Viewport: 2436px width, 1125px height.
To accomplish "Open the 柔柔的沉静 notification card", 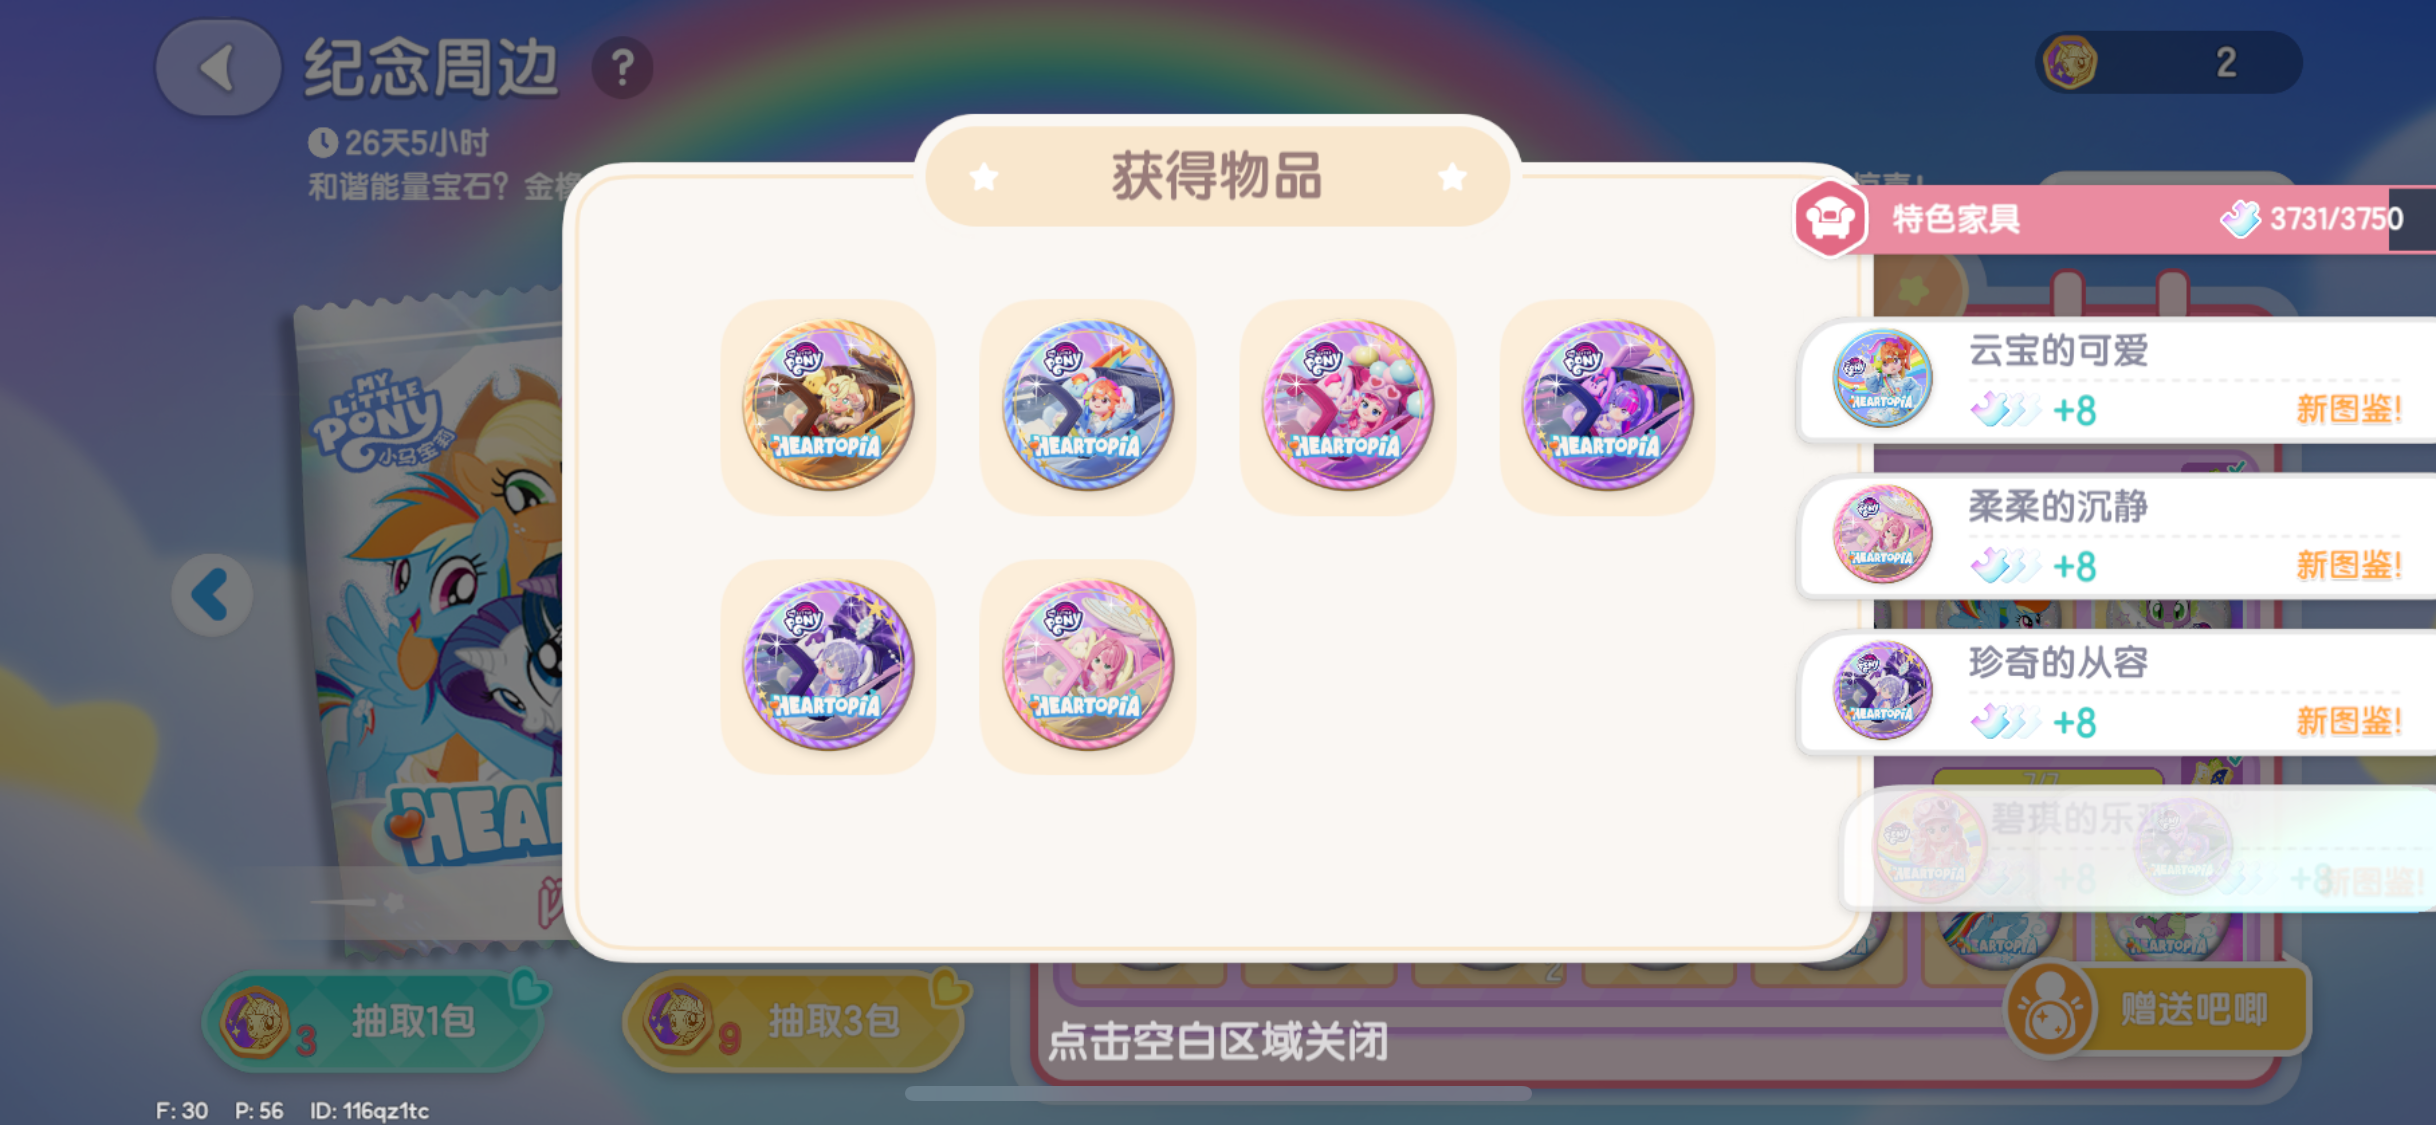I will point(2117,536).
